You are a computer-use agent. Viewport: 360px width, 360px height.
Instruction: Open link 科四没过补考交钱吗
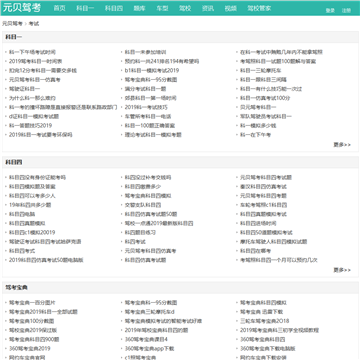tap(148, 177)
